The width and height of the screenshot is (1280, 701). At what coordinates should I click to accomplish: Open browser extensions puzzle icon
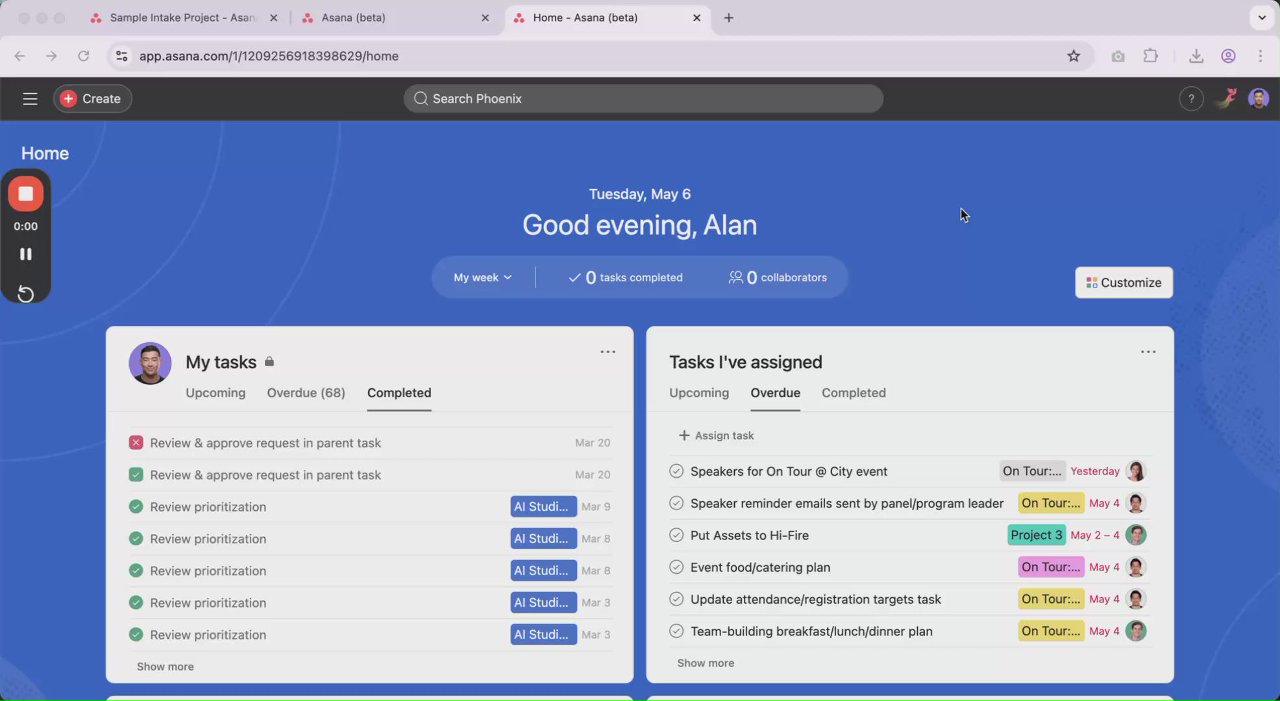point(1151,56)
